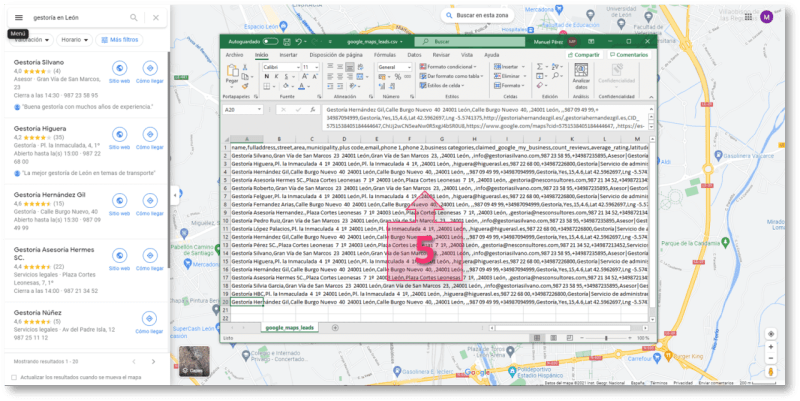Click the AutoSum sigma icon

click(x=539, y=67)
